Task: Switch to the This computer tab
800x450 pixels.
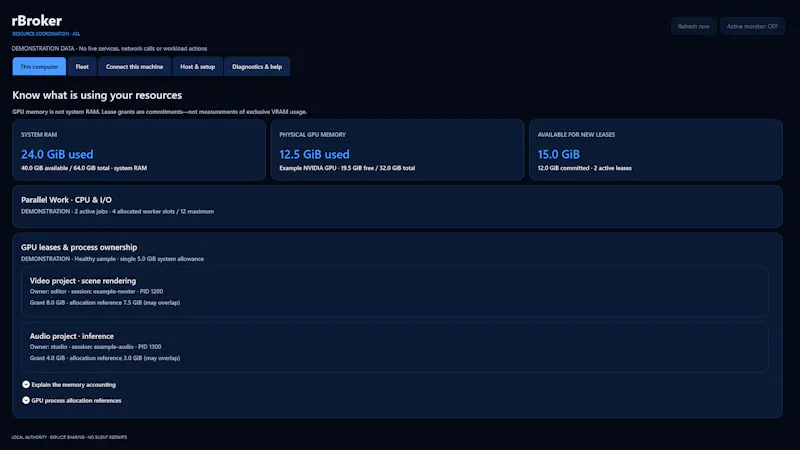Action: pos(39,66)
